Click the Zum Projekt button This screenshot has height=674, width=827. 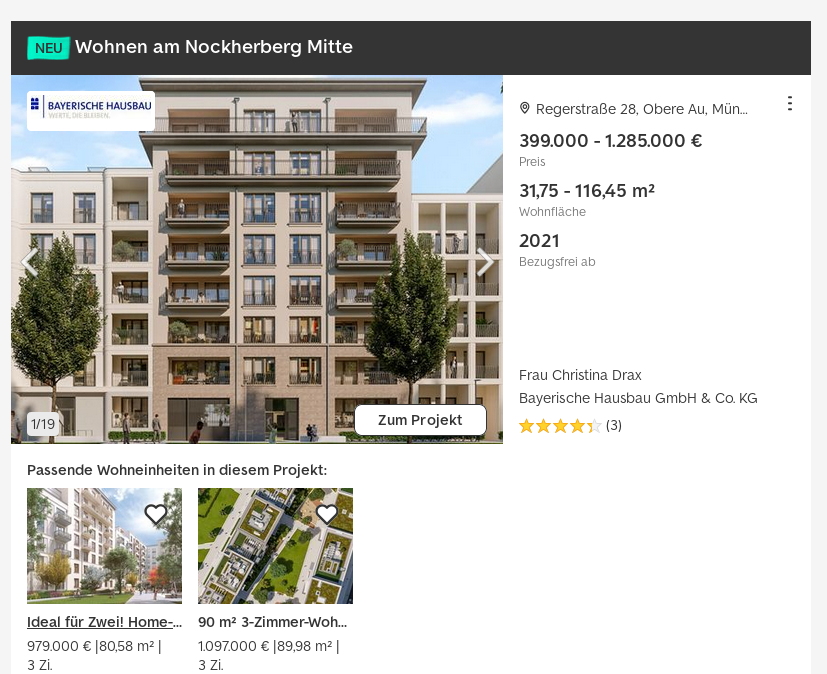pos(420,420)
